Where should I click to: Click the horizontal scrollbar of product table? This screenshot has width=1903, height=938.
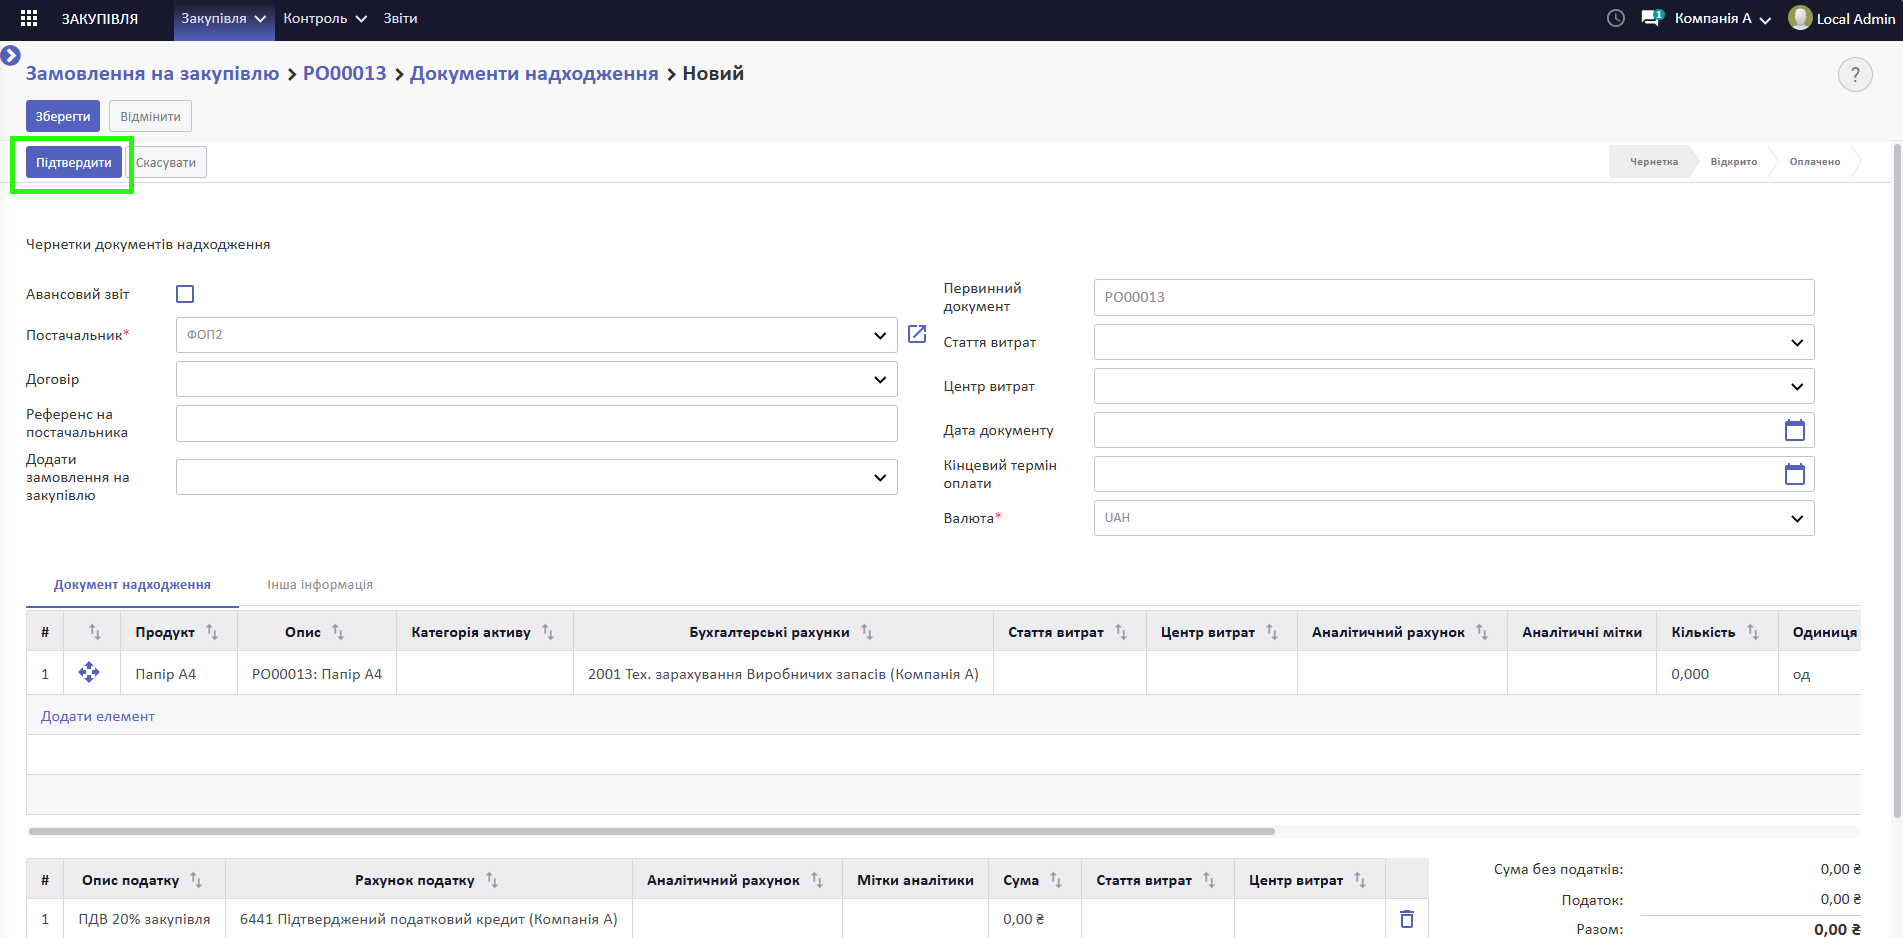[x=652, y=831]
